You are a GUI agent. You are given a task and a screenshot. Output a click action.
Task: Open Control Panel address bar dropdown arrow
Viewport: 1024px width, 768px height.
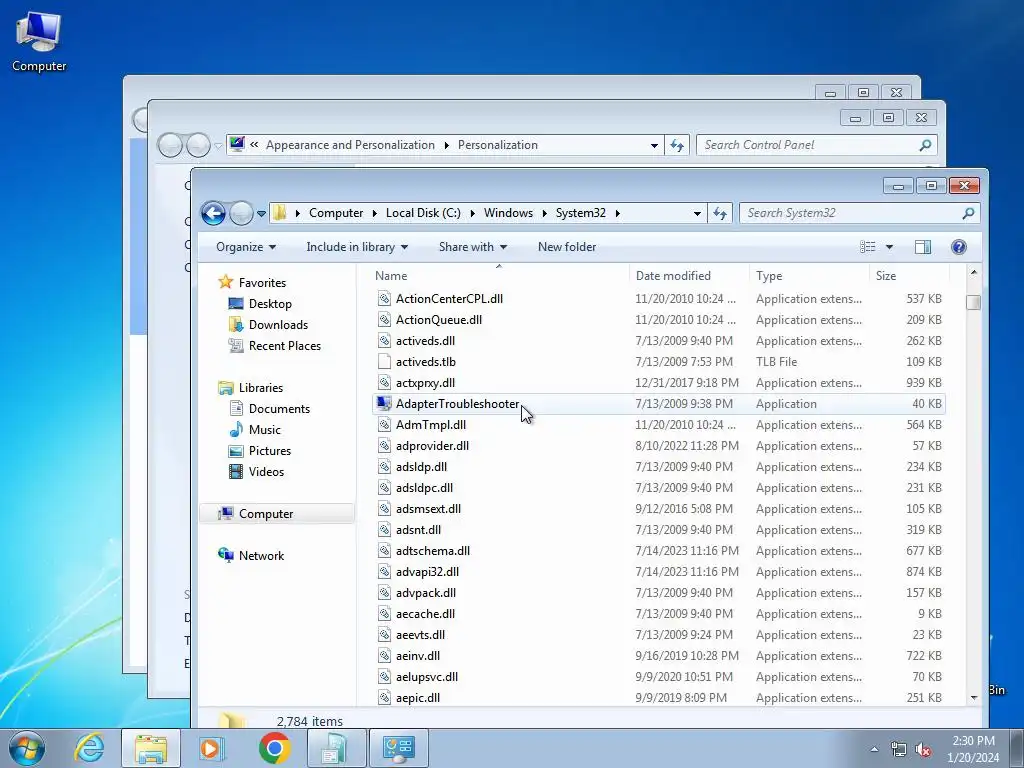pos(654,146)
